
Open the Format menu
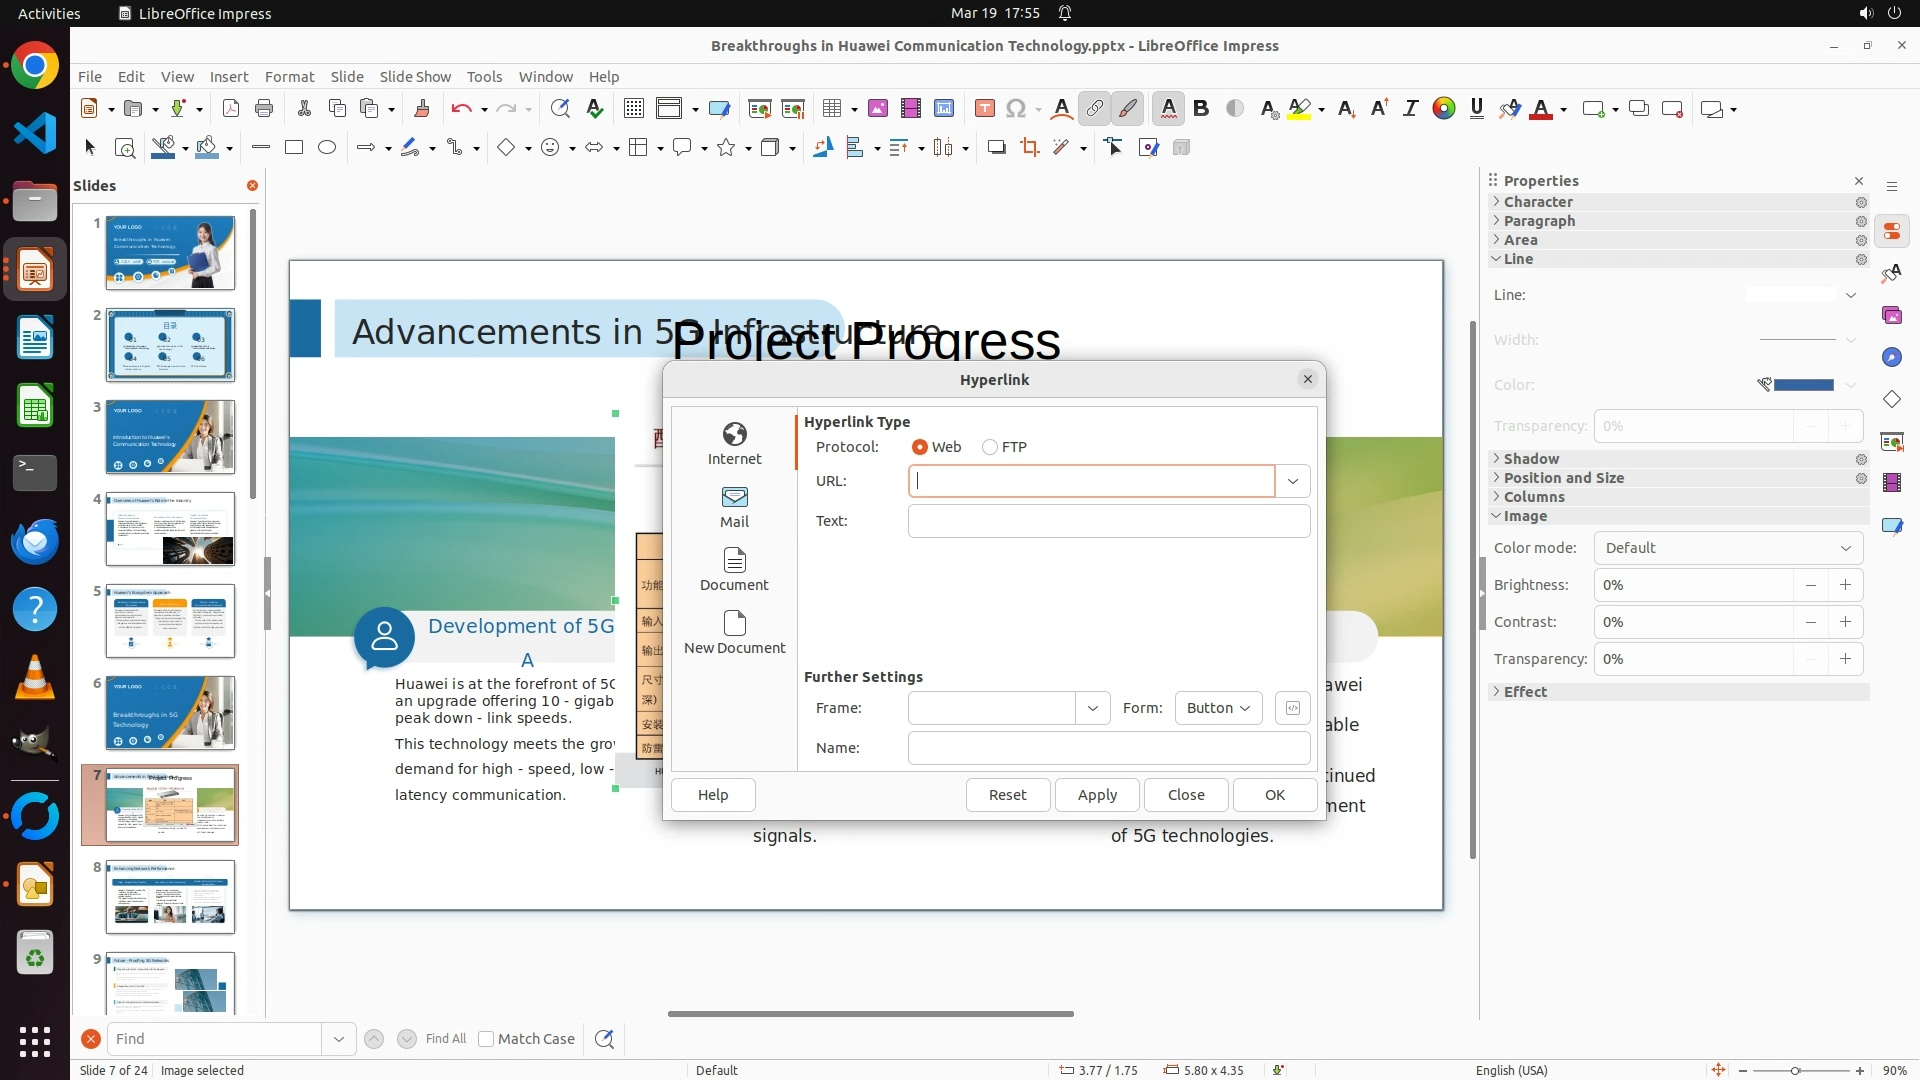[289, 77]
